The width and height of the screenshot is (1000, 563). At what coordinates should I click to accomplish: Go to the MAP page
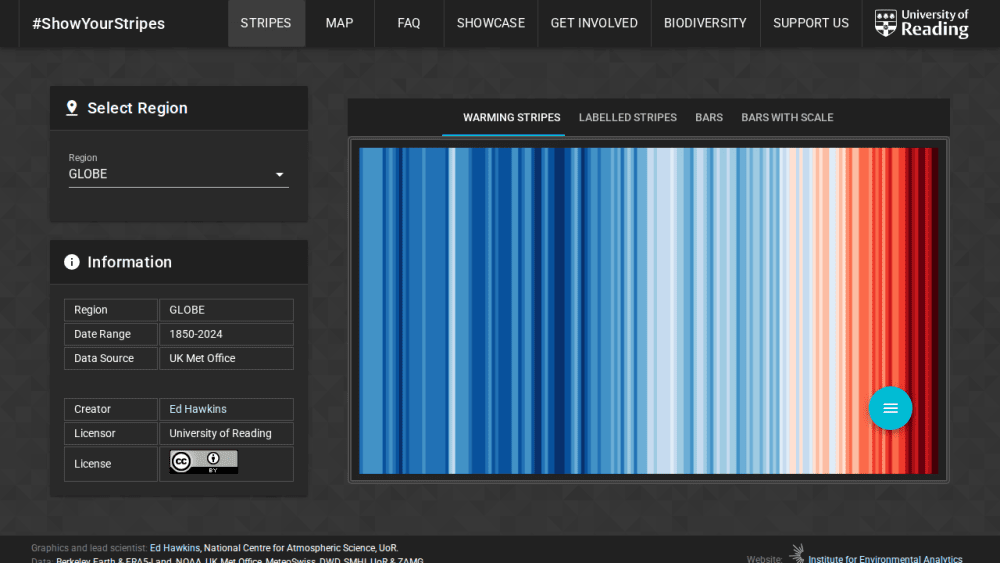(339, 24)
